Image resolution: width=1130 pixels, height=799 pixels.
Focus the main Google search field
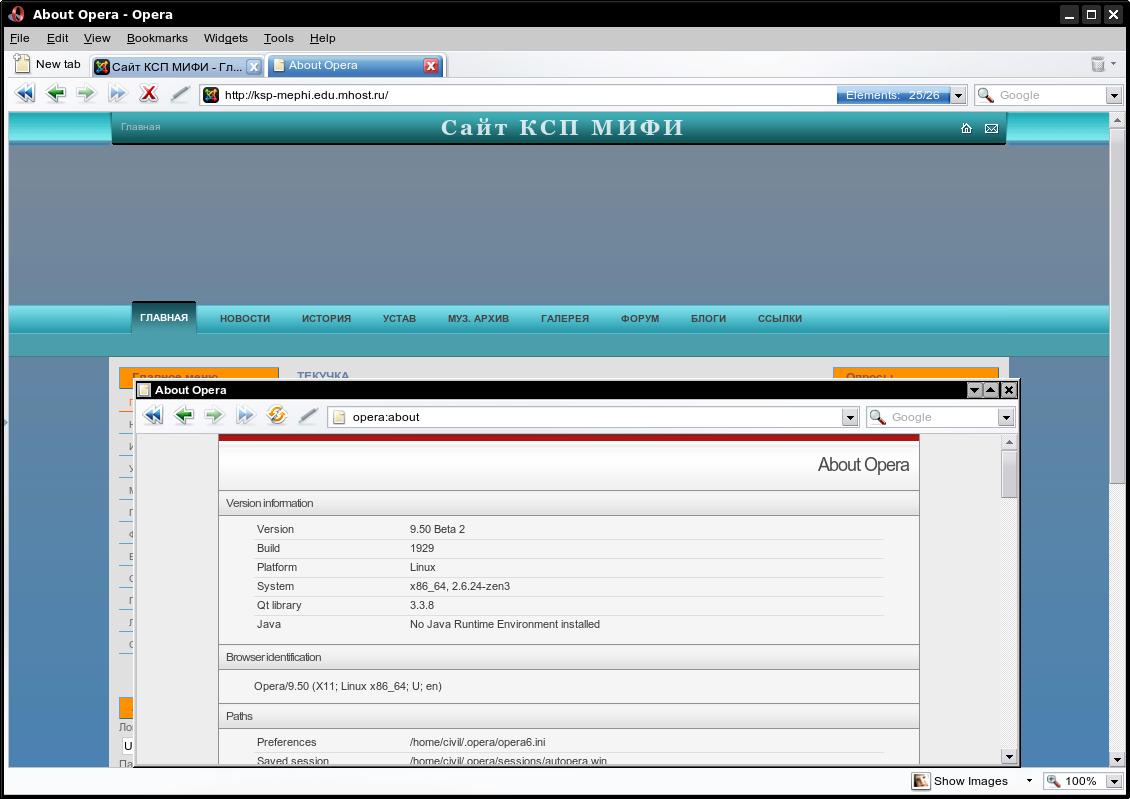(x=1051, y=95)
